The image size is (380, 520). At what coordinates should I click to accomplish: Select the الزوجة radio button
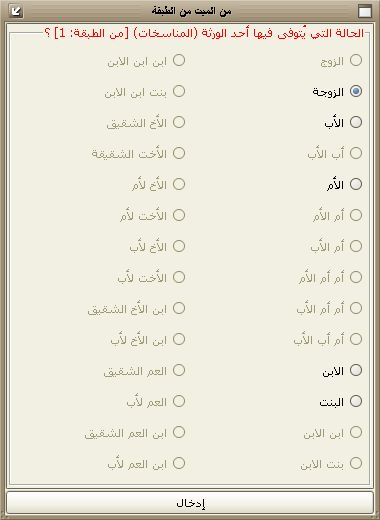(356, 91)
